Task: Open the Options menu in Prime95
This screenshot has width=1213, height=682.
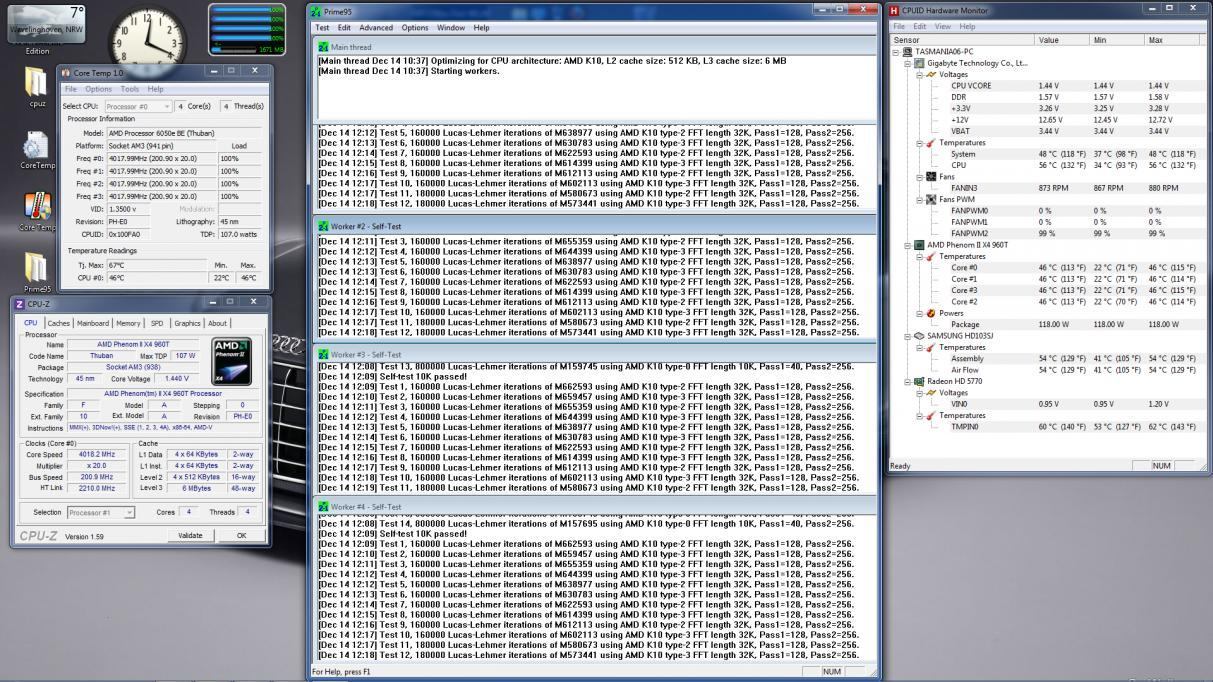Action: [x=415, y=28]
